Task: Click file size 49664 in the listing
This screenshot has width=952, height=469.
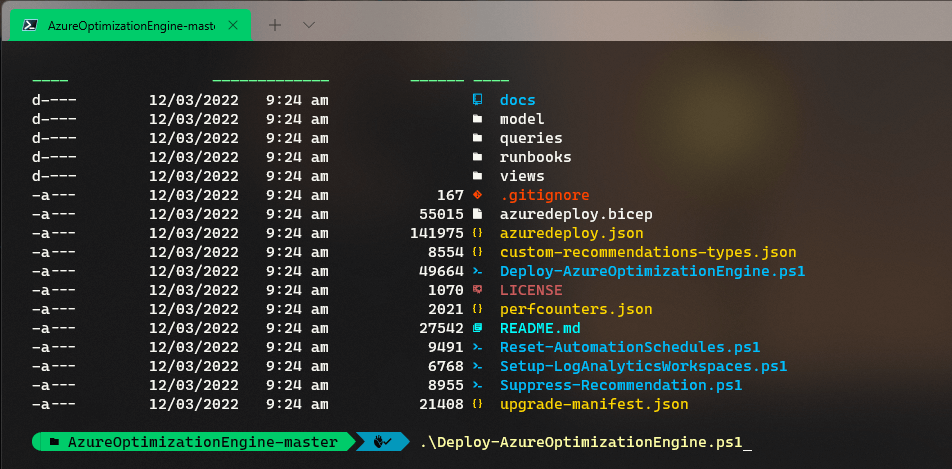Action: coord(441,271)
